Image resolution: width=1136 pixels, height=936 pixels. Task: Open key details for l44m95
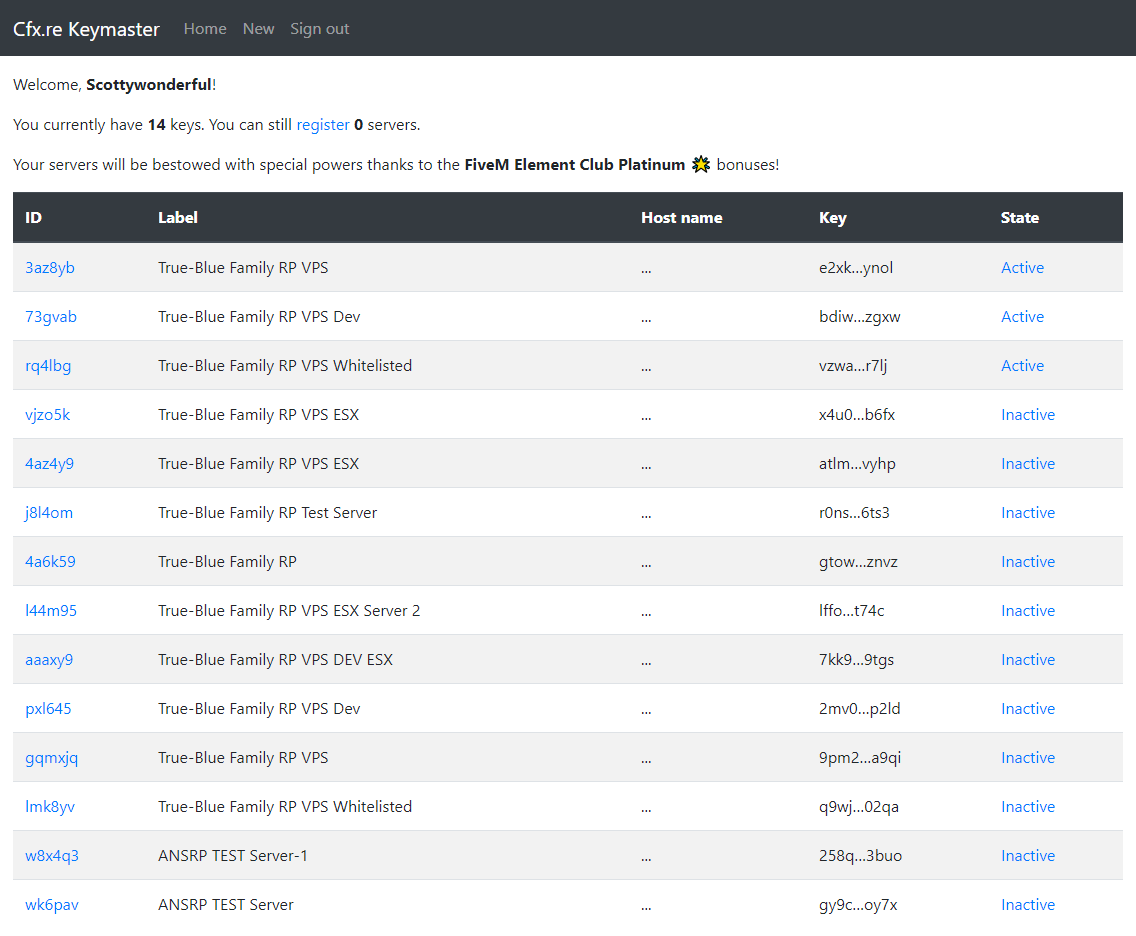click(x=51, y=610)
